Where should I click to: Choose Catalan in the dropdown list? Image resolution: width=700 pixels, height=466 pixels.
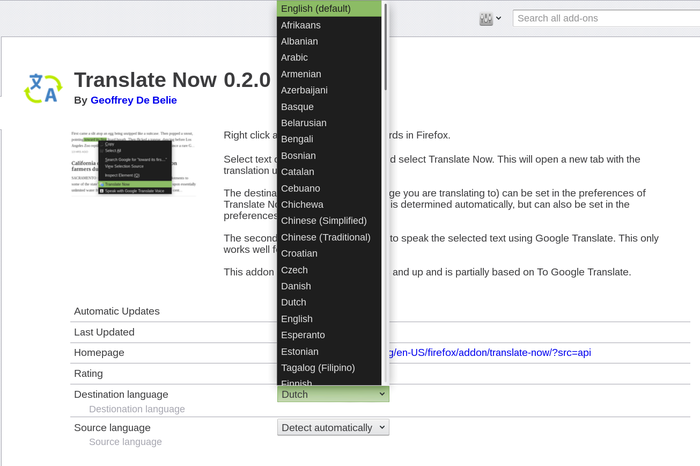click(x=329, y=172)
